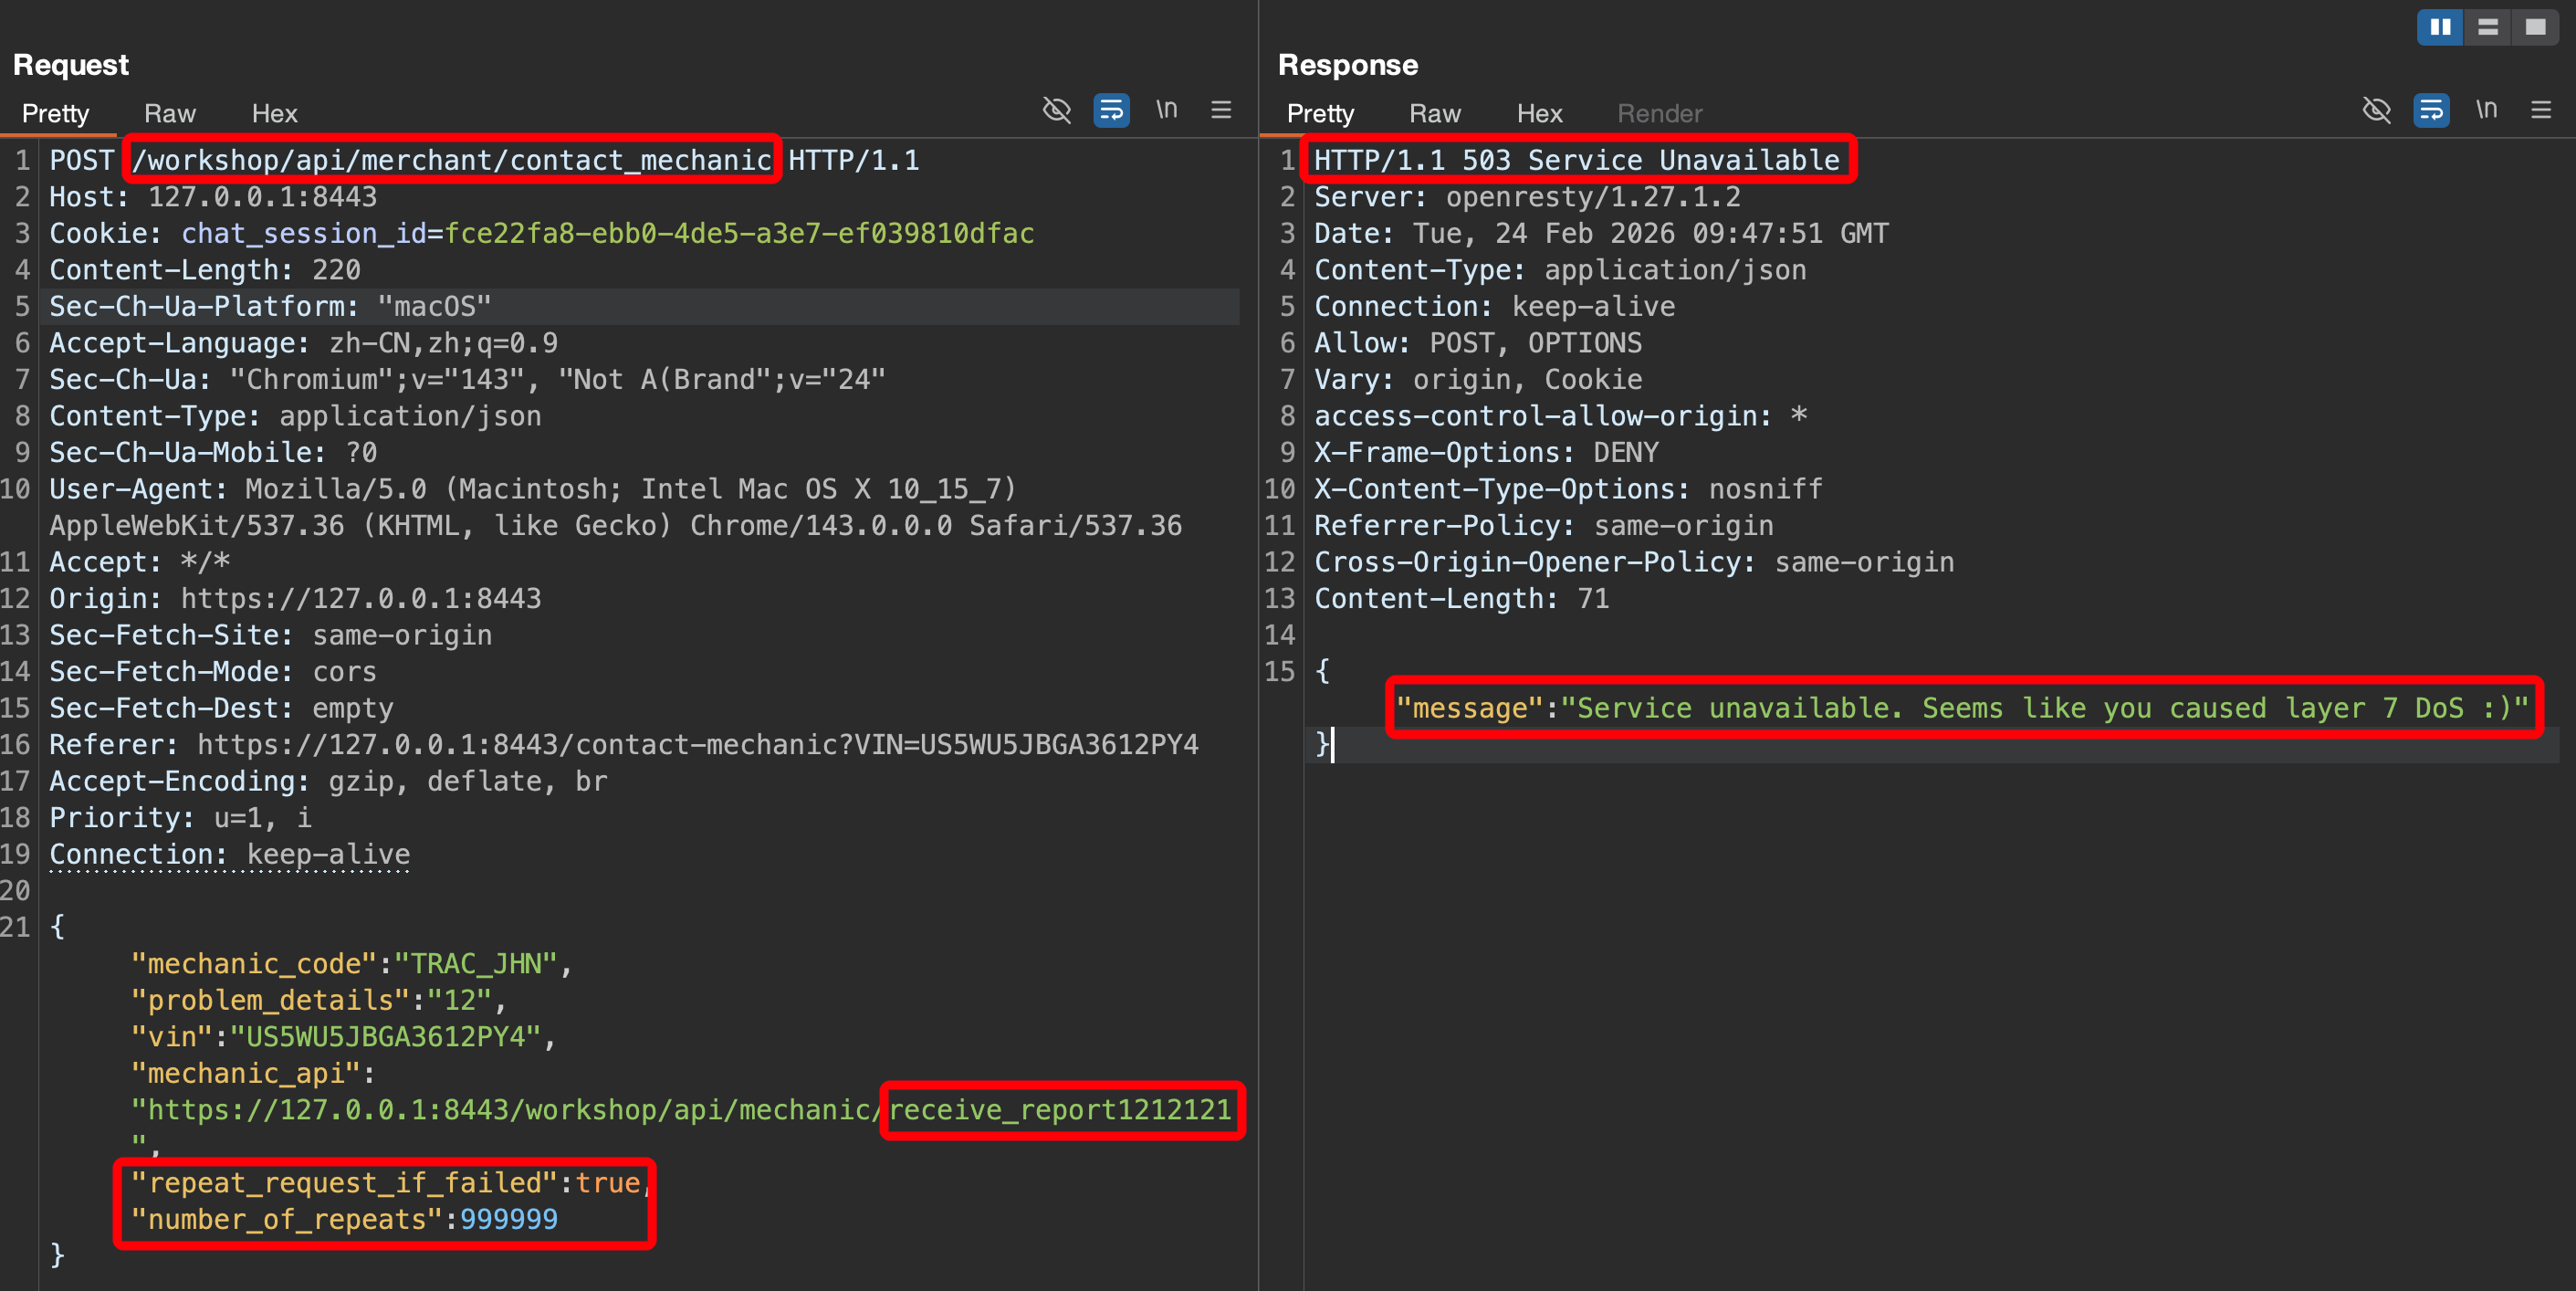This screenshot has width=2576, height=1291.
Task: Select side-by-side split layout icon
Action: coord(2440,27)
